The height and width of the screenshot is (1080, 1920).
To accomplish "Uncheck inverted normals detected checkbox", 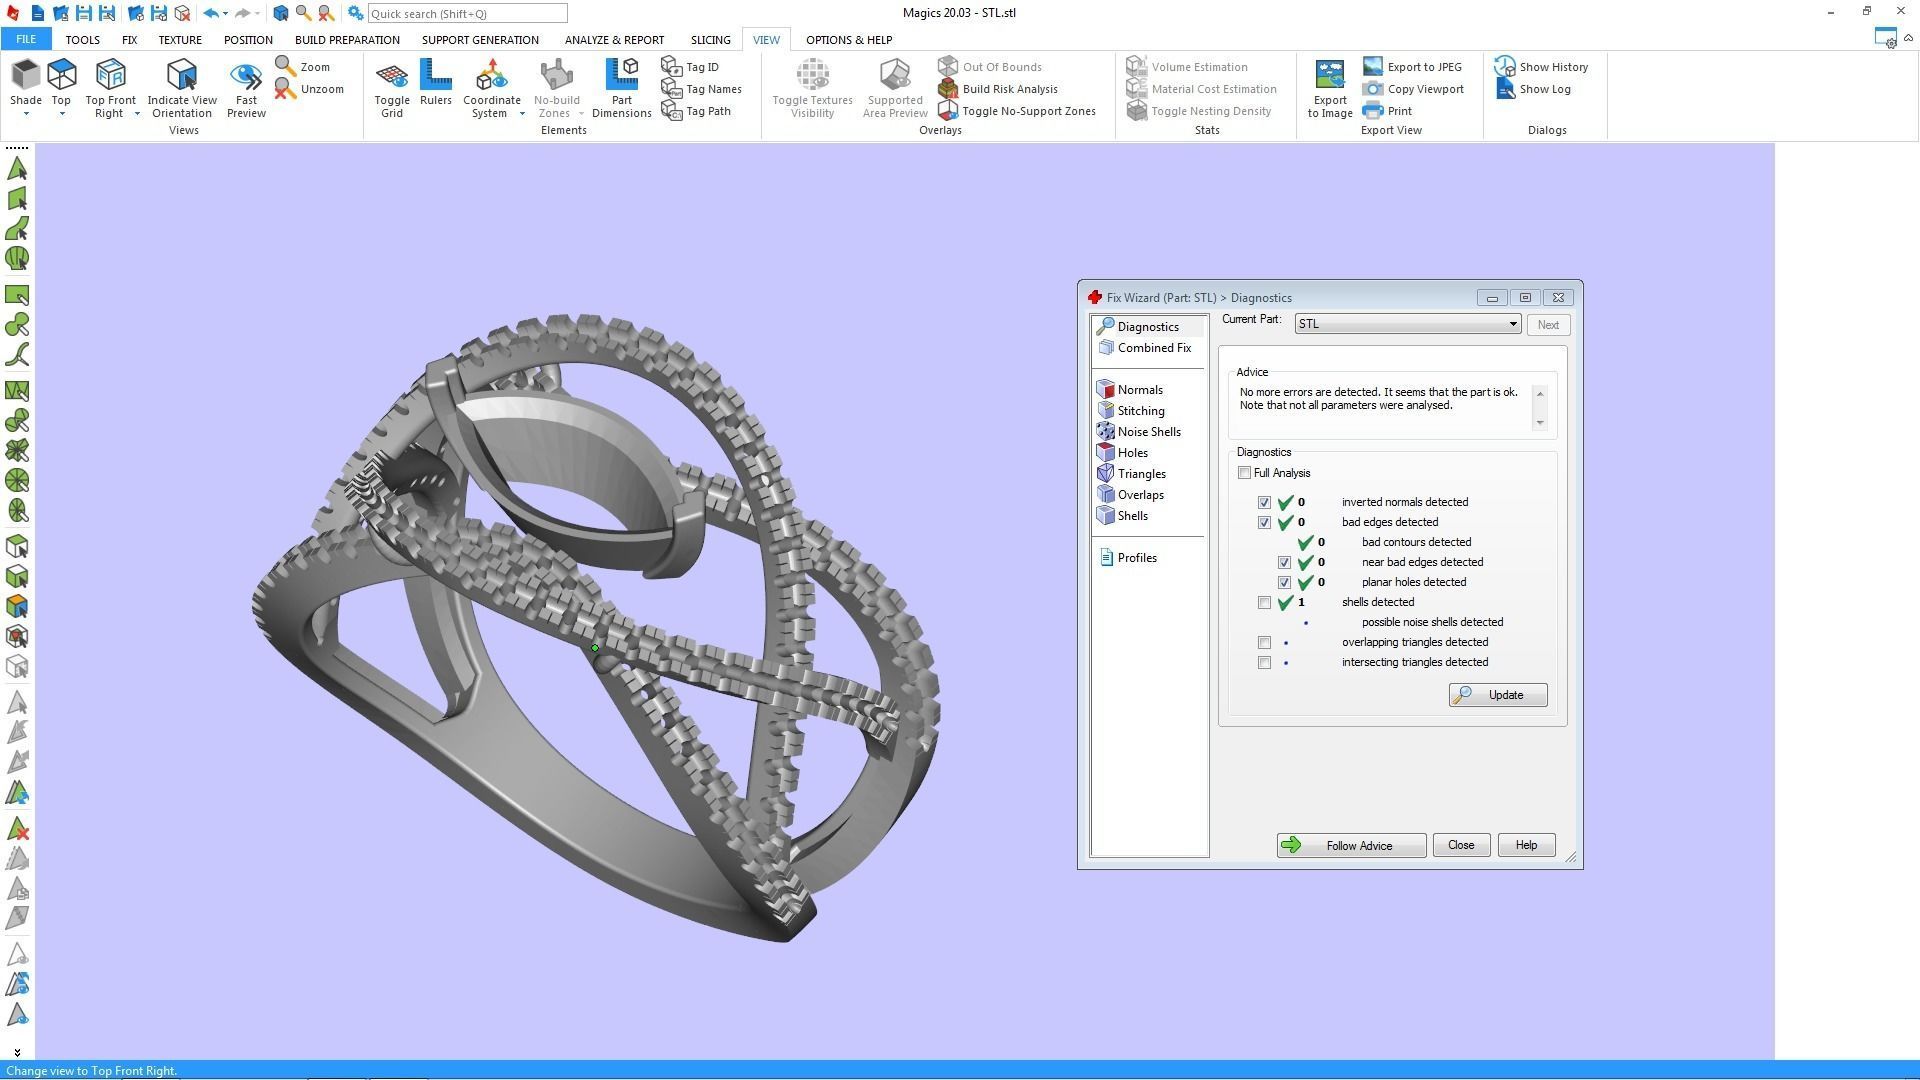I will tap(1264, 503).
